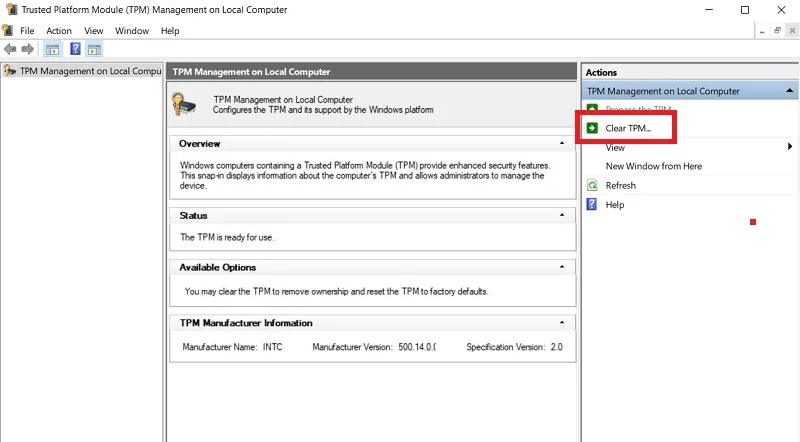Toggle the Show/Hide Action Pane icon
This screenshot has height=442, width=800.
tap(94, 50)
